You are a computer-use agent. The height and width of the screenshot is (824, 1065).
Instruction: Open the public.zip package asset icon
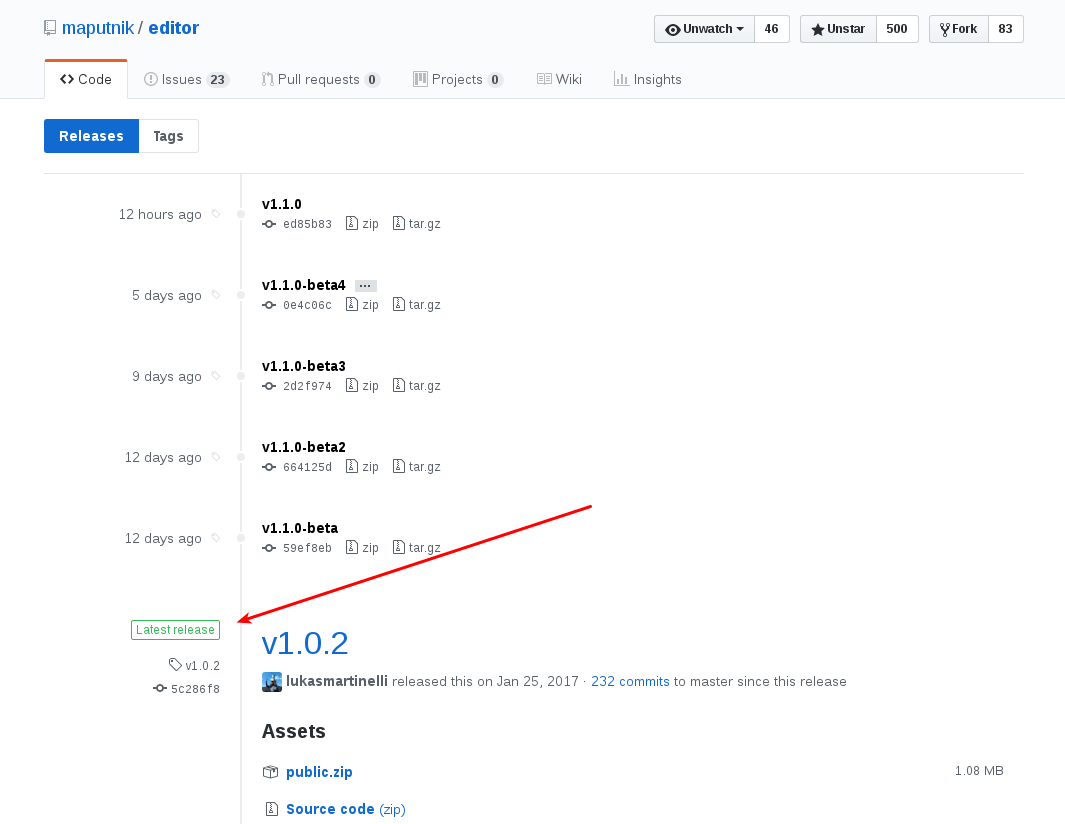(270, 771)
